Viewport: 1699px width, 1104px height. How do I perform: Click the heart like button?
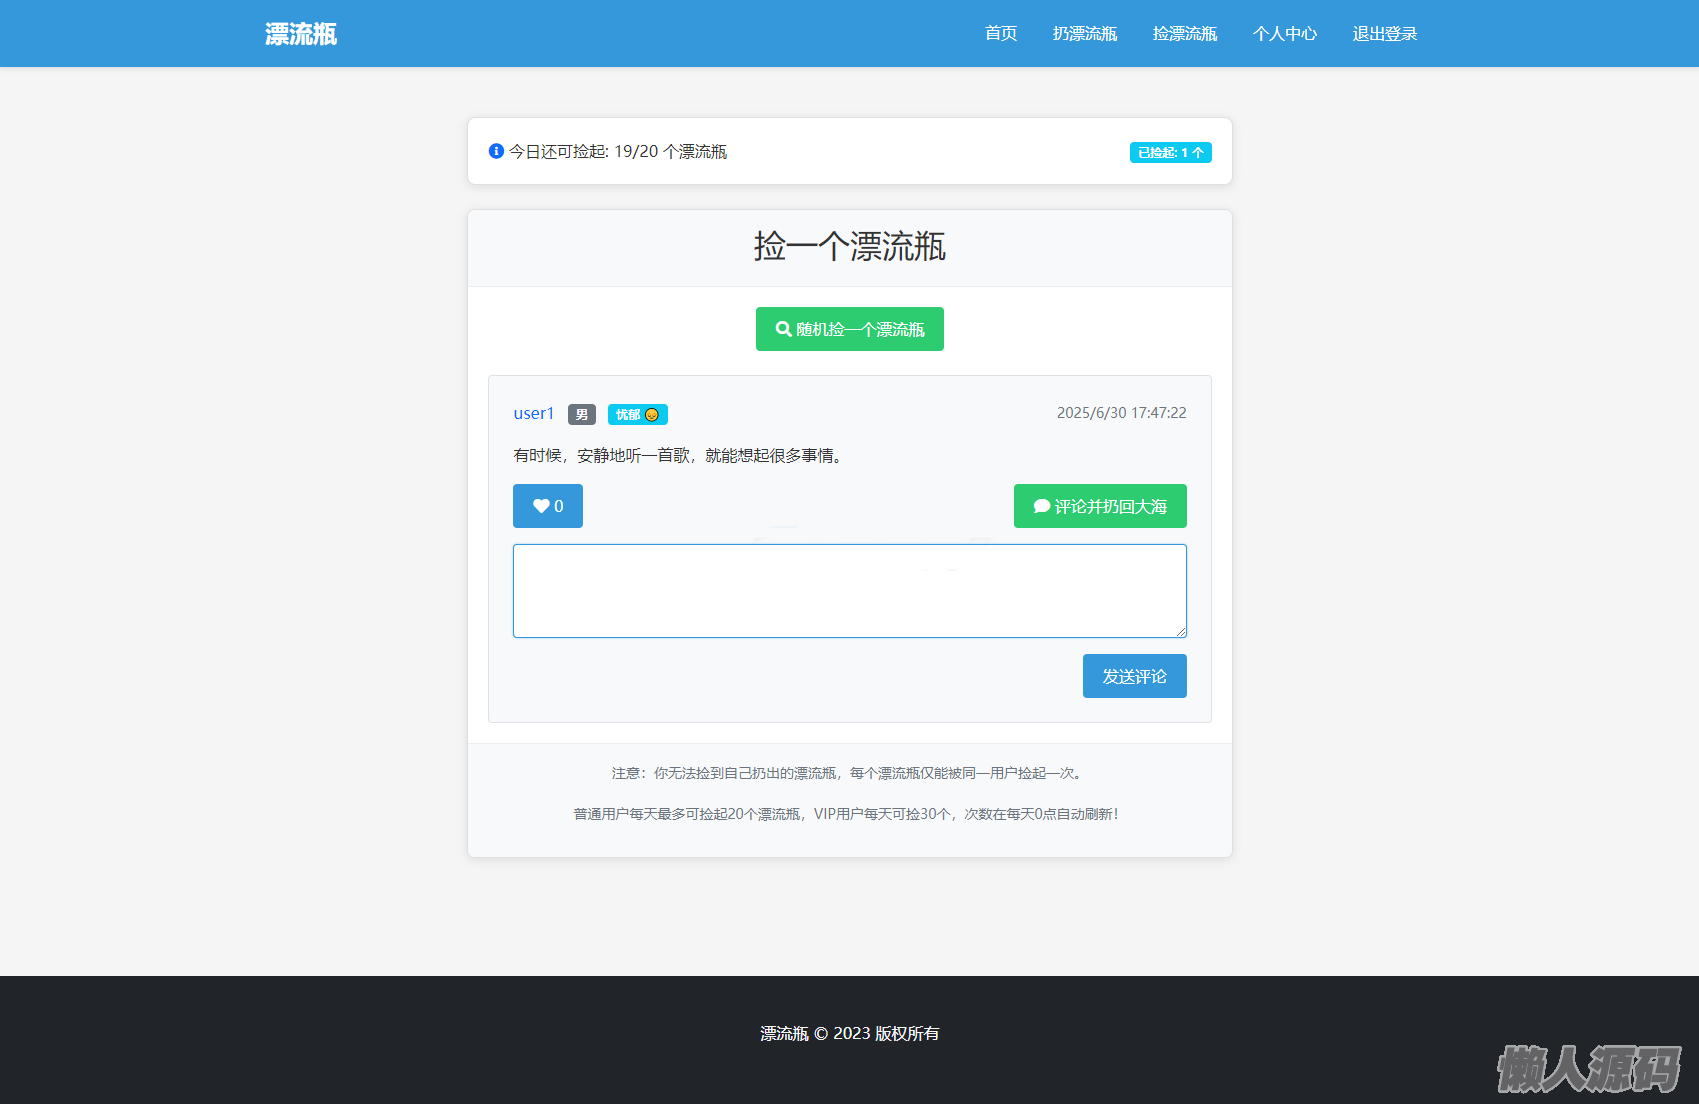click(x=547, y=506)
